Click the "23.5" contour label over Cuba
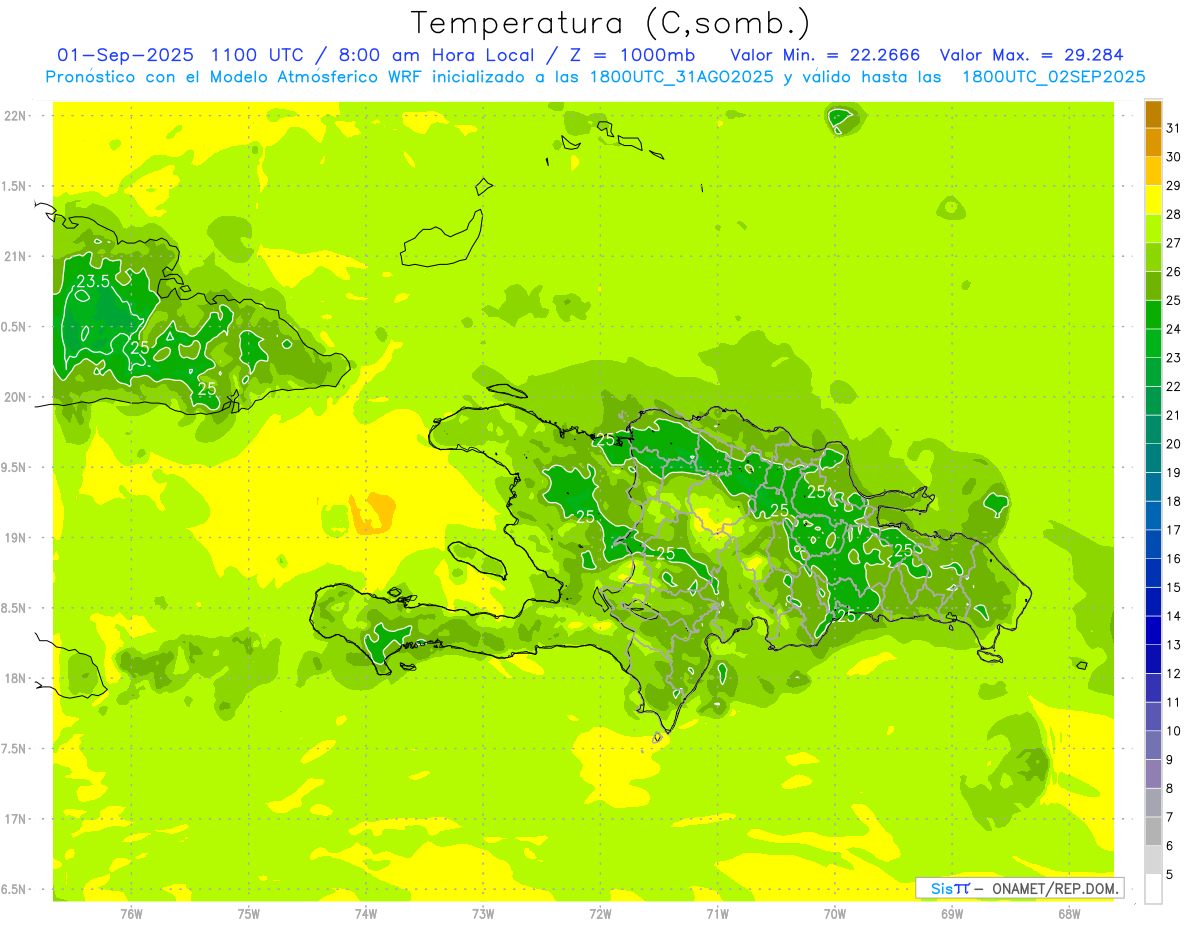Screen dimensions: 1200x927 pyautogui.click(x=93, y=282)
